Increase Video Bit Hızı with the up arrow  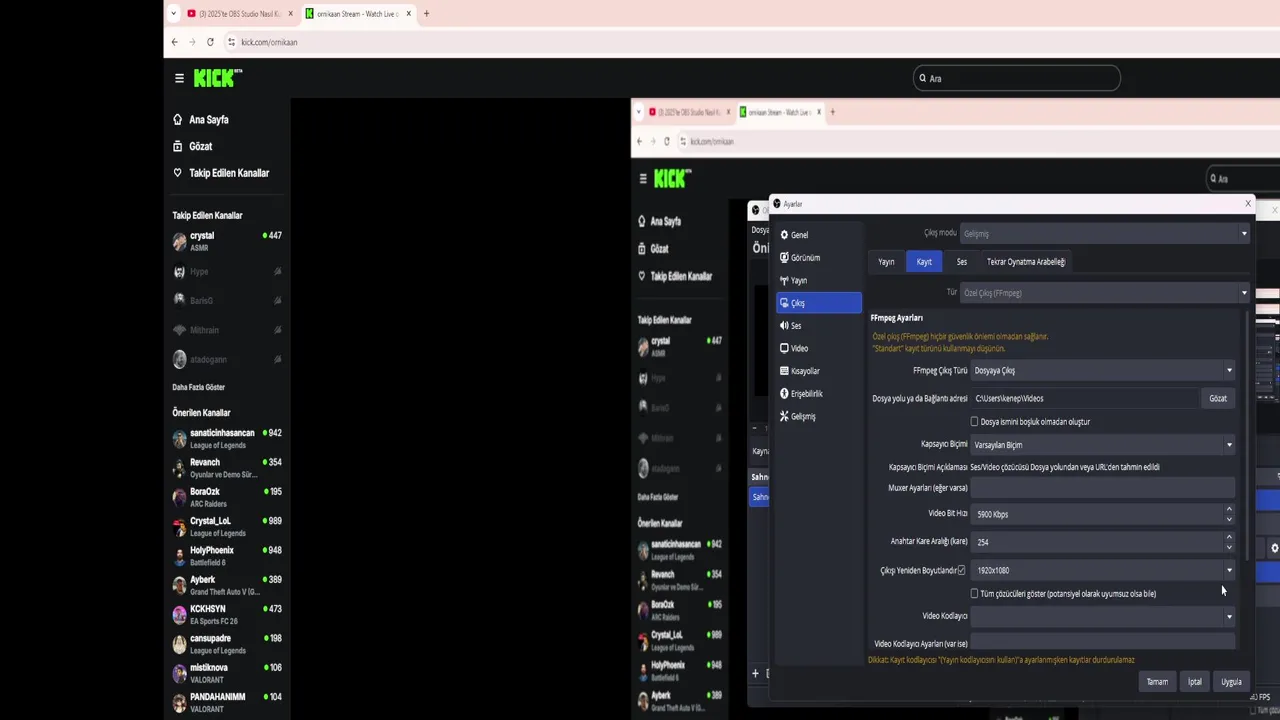[1229, 509]
